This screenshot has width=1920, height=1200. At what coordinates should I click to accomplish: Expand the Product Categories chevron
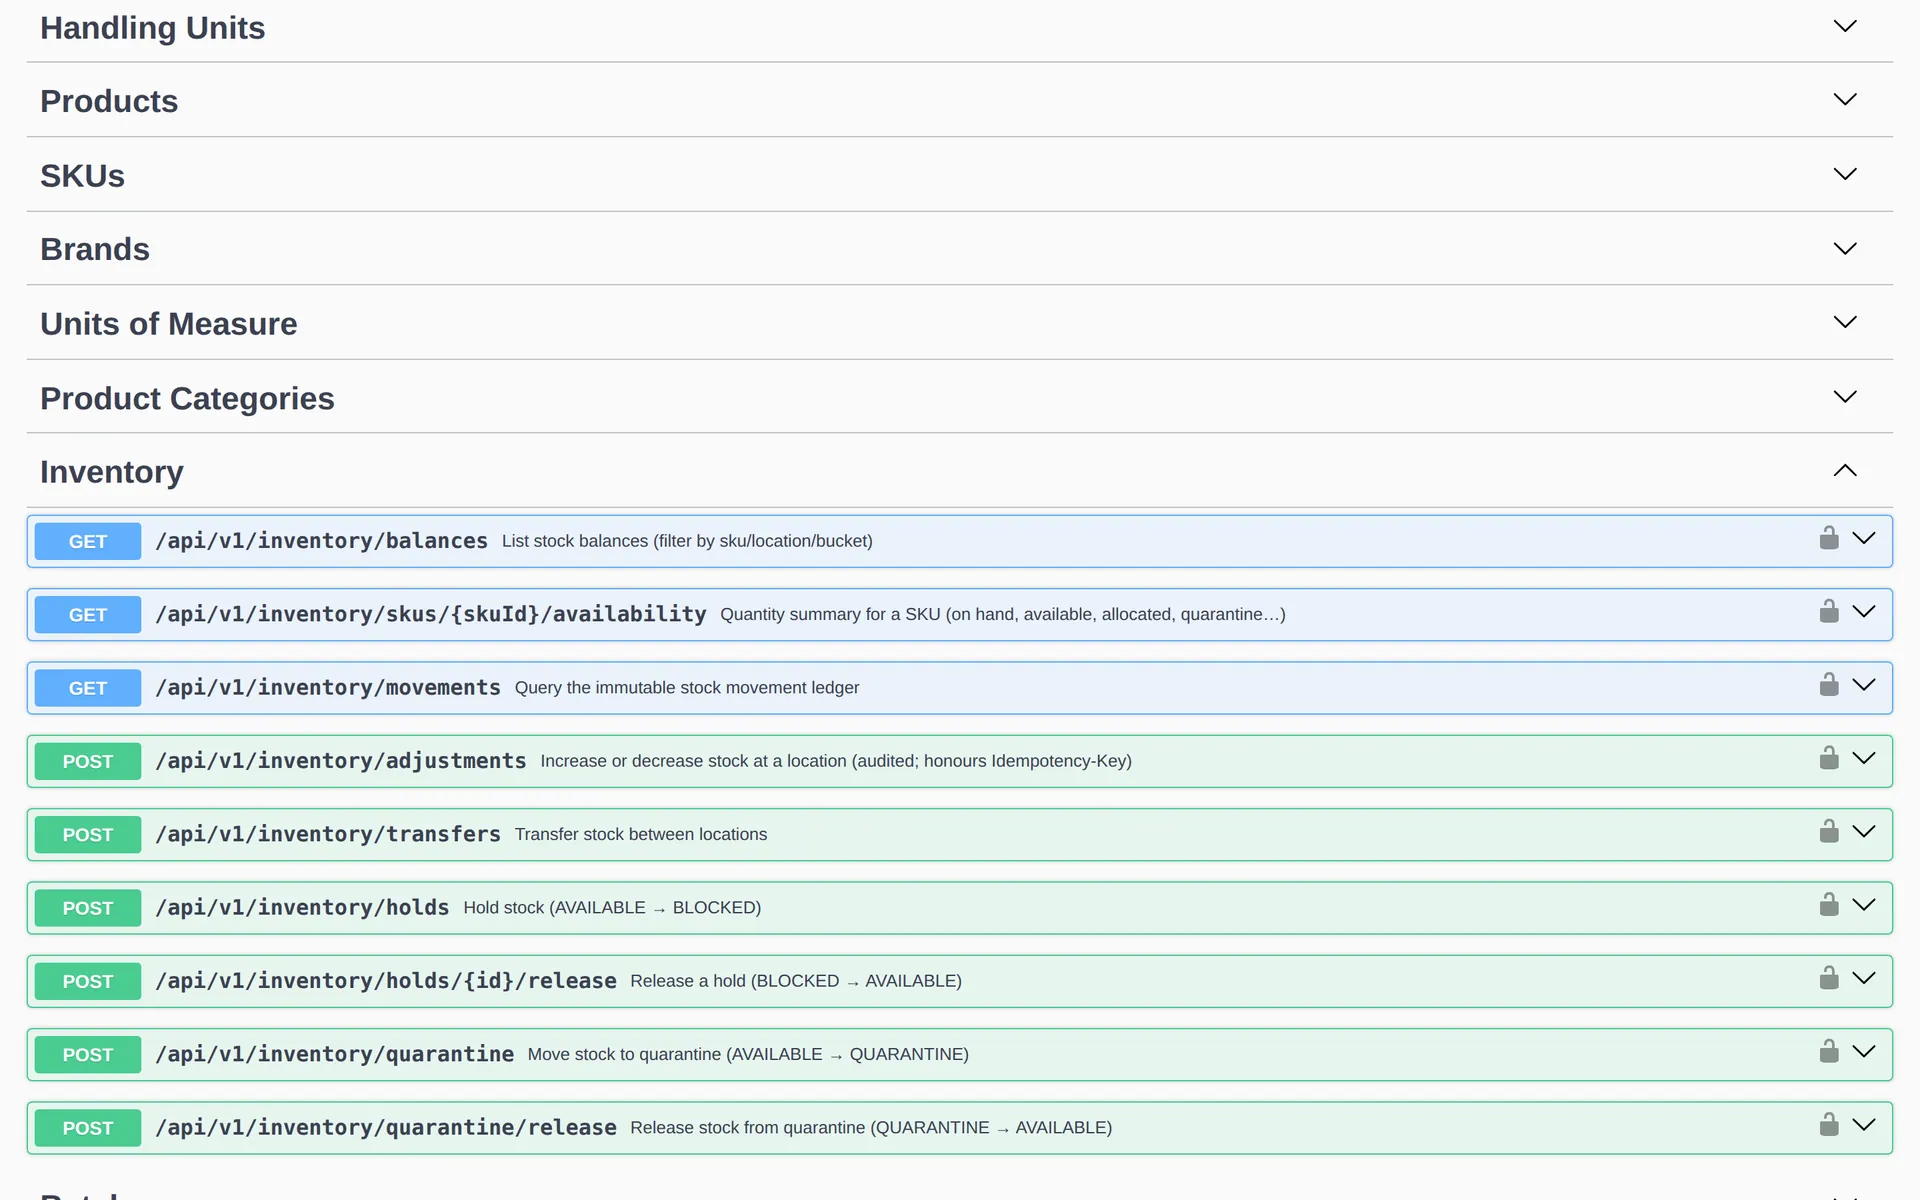[x=1845, y=397]
